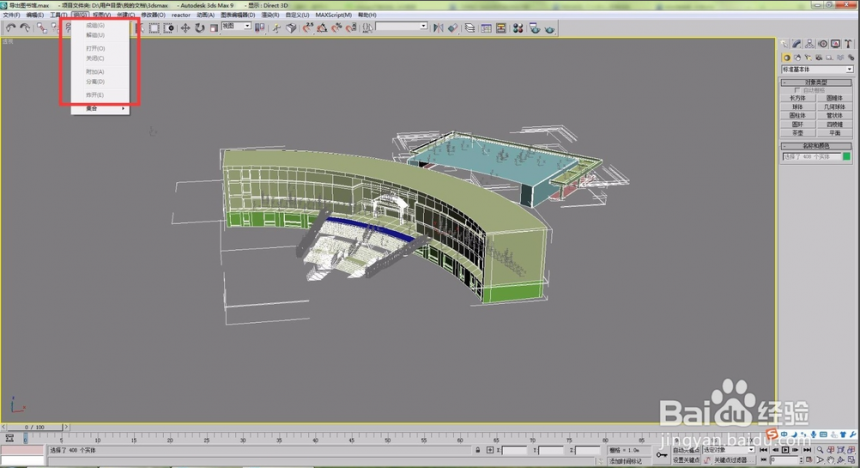Toggle the window/crossing selection icon
Image resolution: width=860 pixels, height=468 pixels.
click(x=168, y=28)
